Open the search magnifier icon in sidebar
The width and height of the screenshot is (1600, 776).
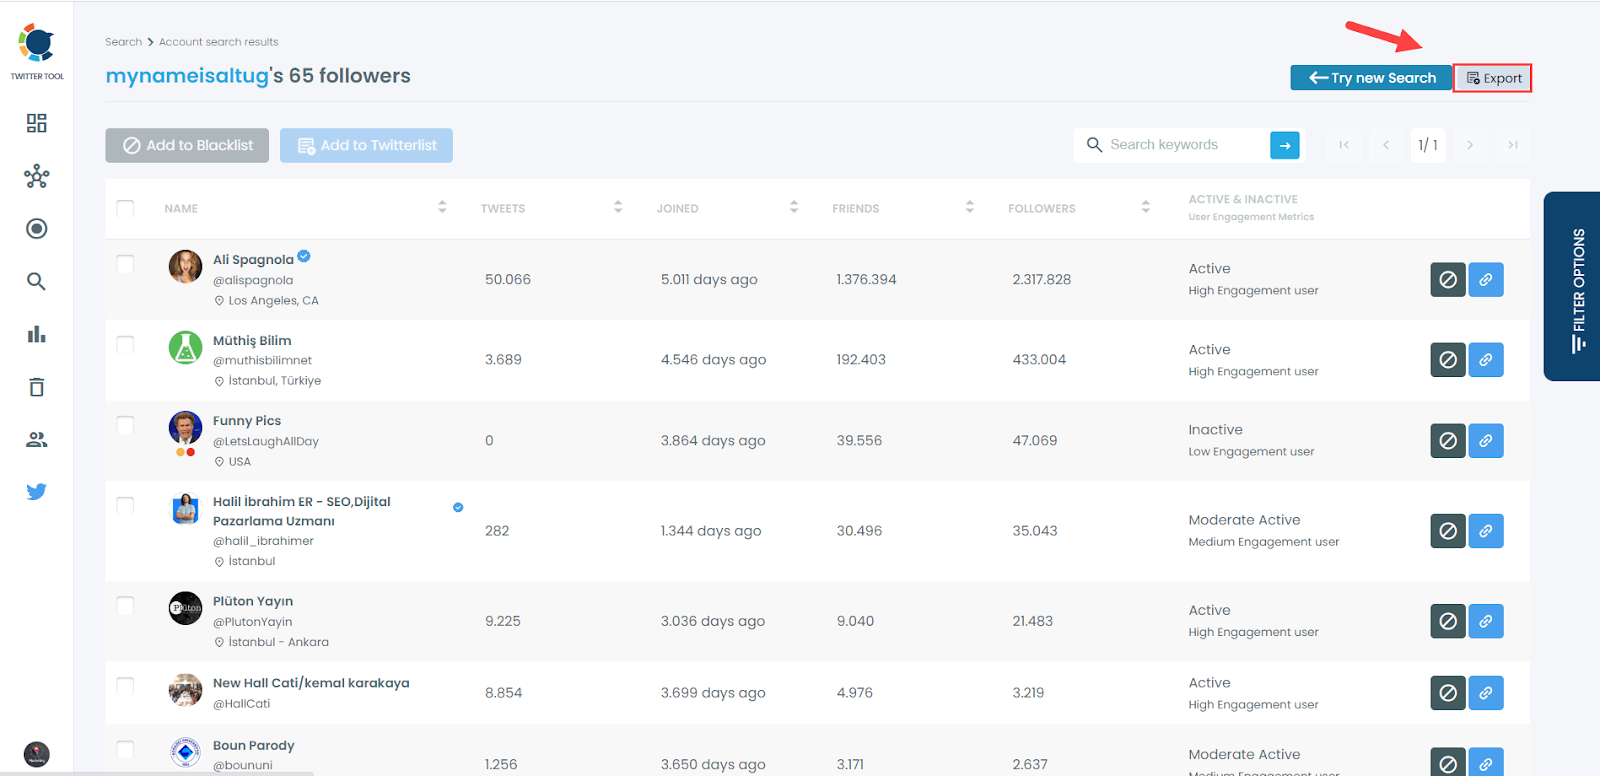tap(37, 282)
